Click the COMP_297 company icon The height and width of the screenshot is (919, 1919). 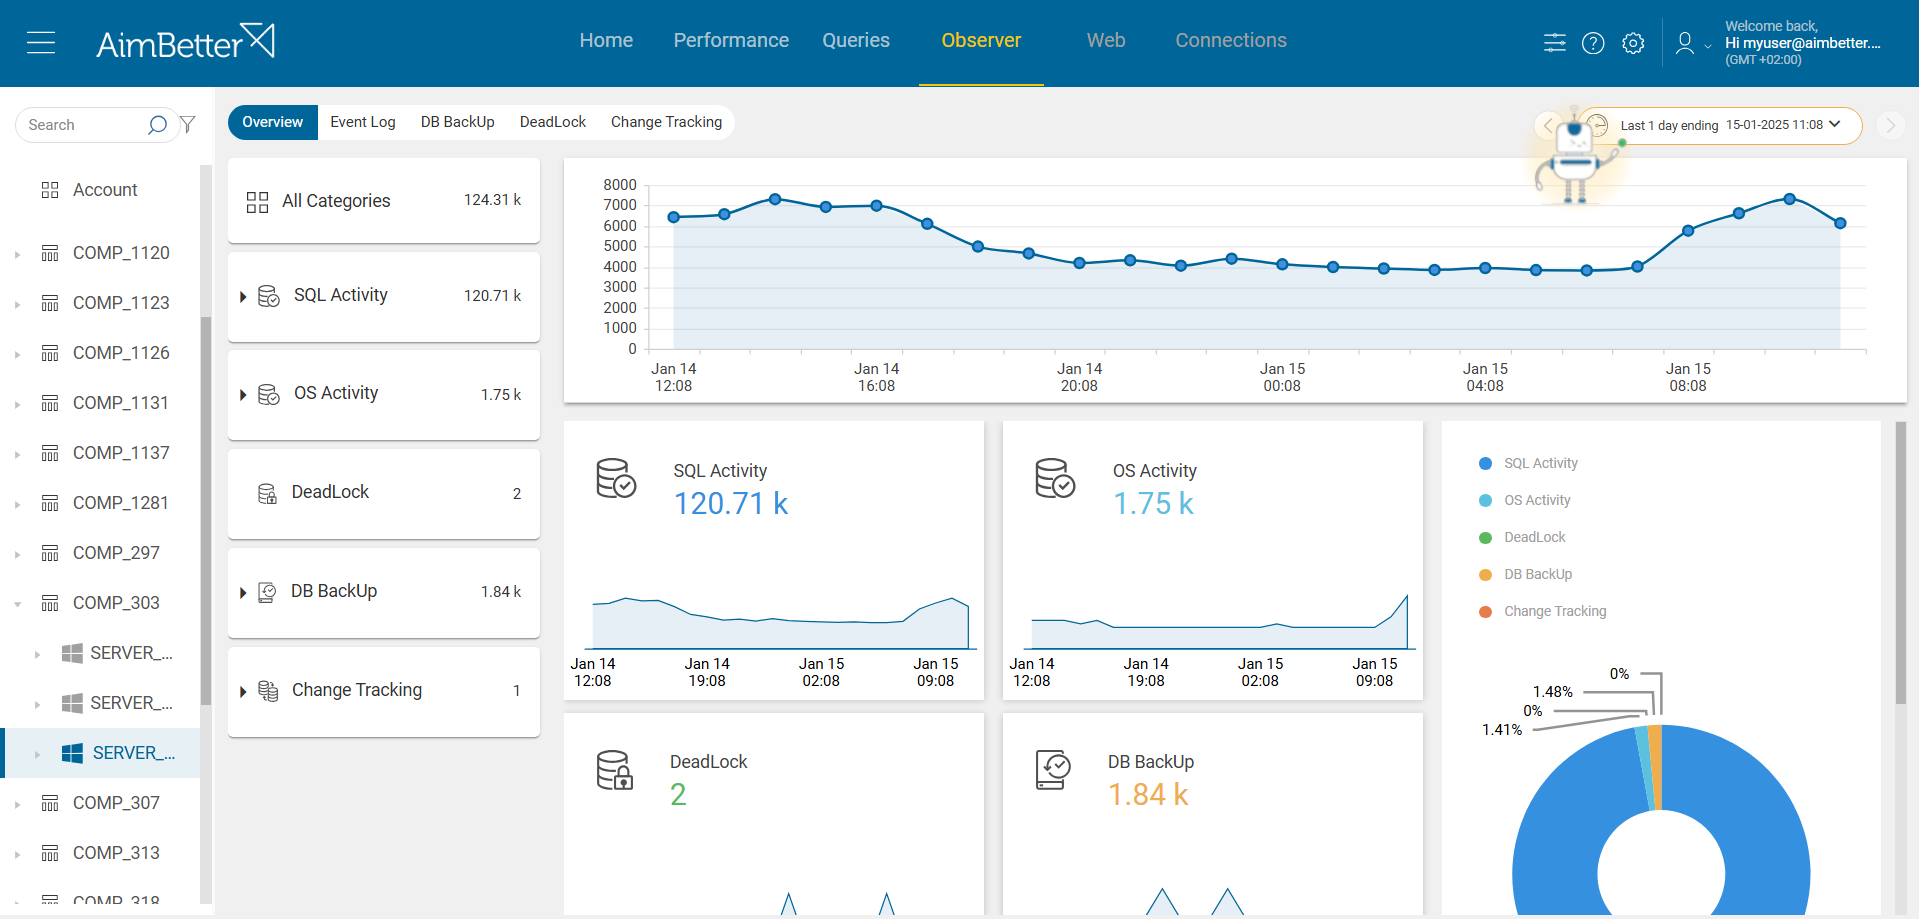pyautogui.click(x=50, y=553)
